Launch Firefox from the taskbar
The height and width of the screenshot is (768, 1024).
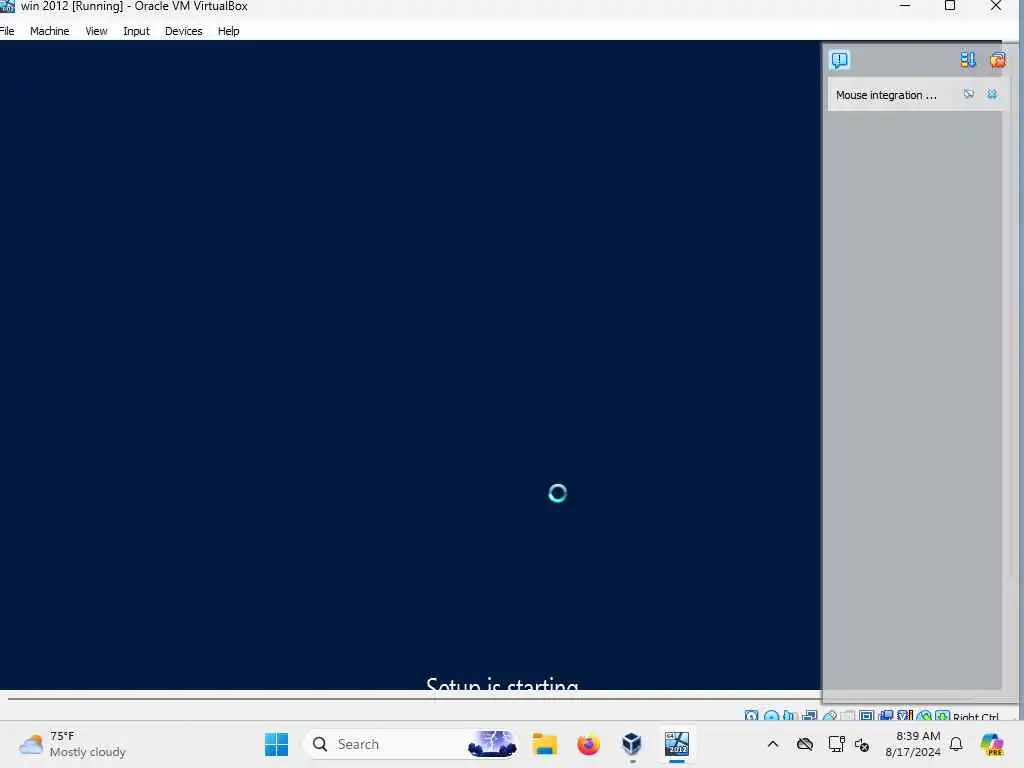(588, 744)
